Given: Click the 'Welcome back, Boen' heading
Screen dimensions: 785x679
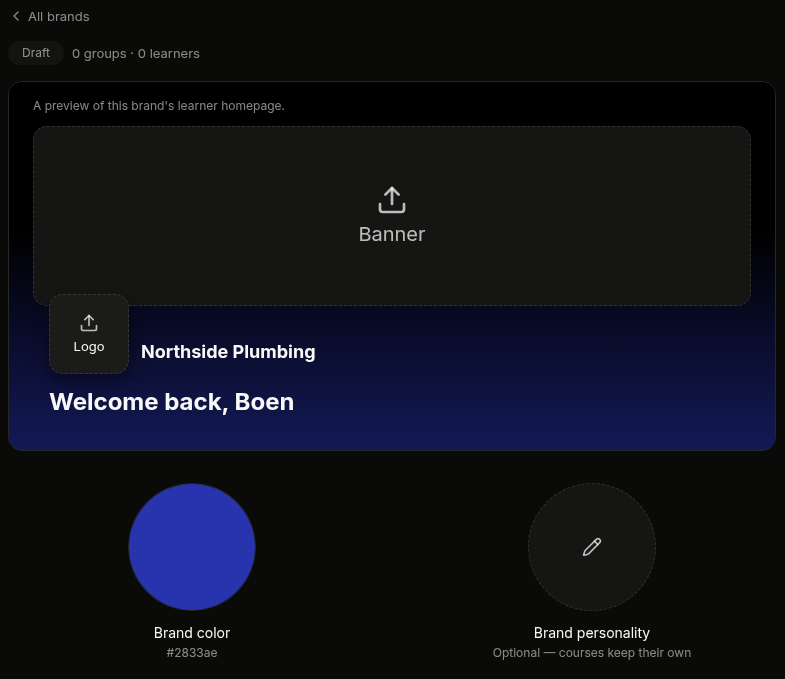Looking at the screenshot, I should pos(172,402).
